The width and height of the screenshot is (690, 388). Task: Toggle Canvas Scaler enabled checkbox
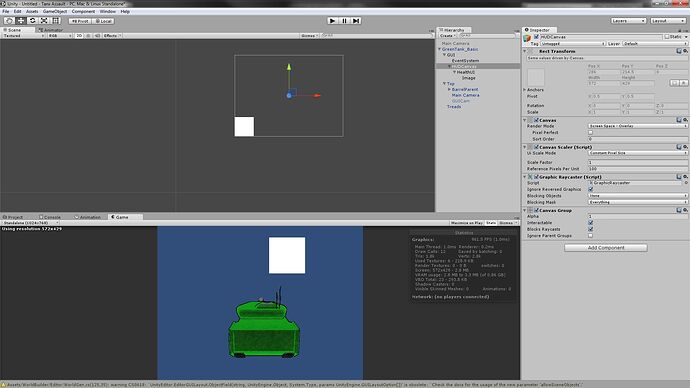click(x=536, y=147)
